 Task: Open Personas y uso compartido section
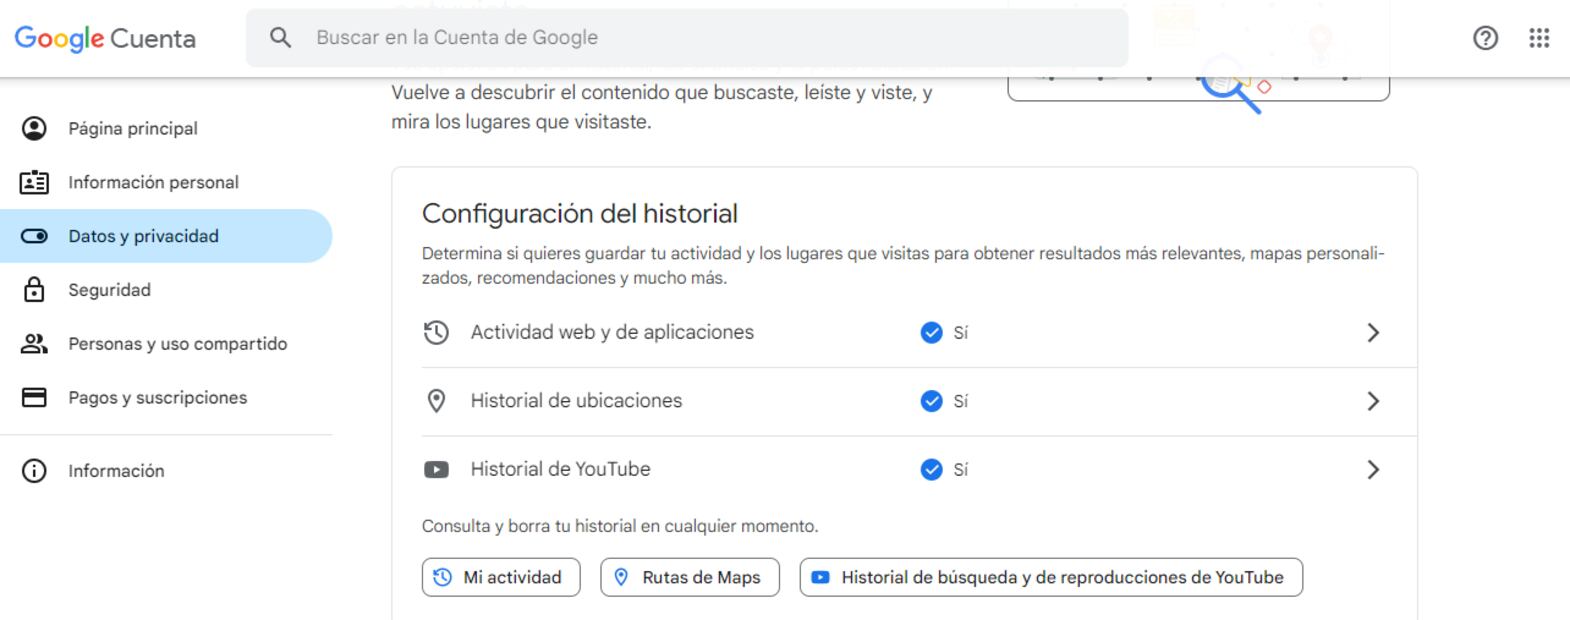tap(177, 344)
